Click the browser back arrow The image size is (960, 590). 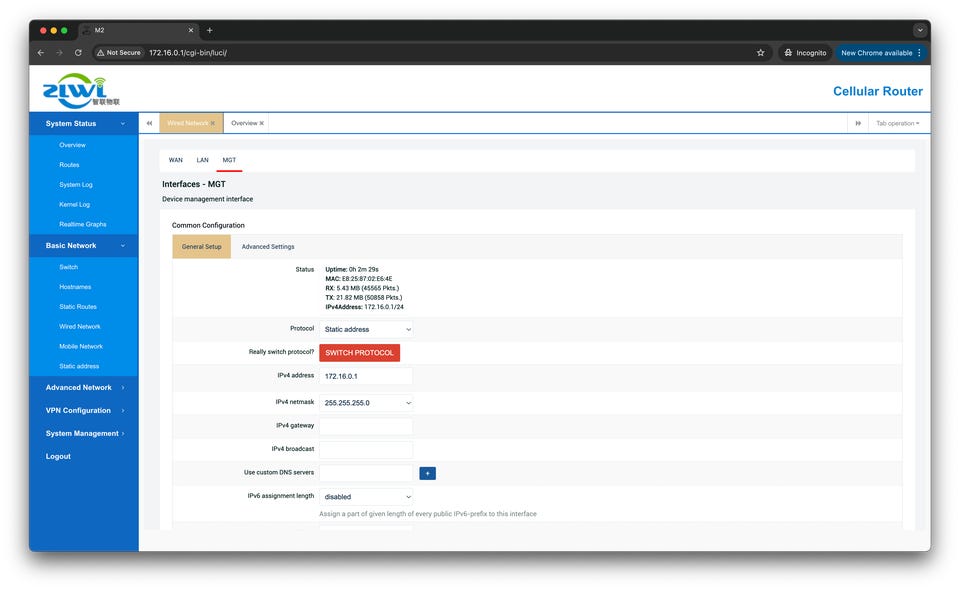[x=41, y=53]
